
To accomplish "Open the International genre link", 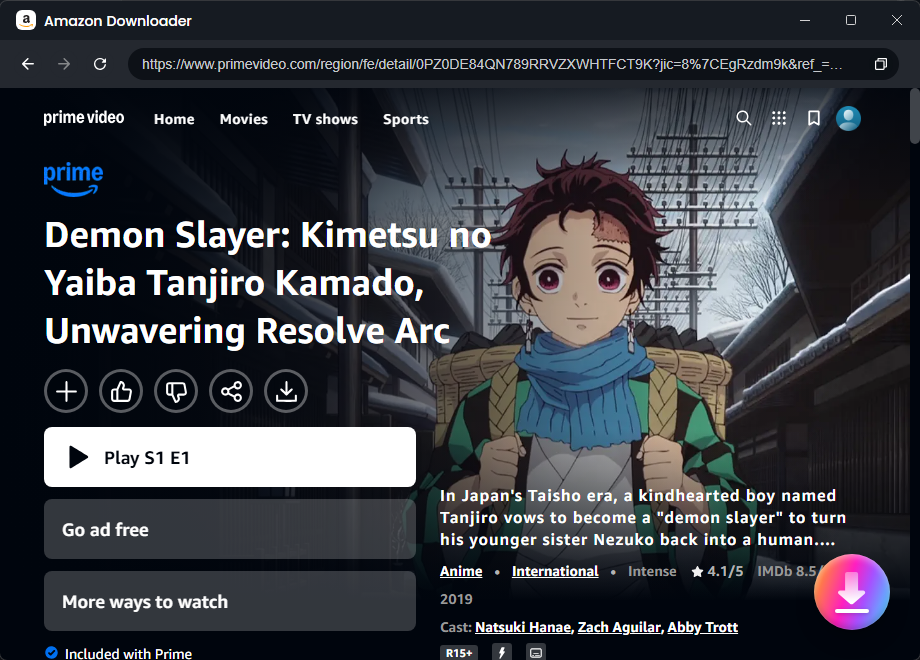I will pos(555,571).
